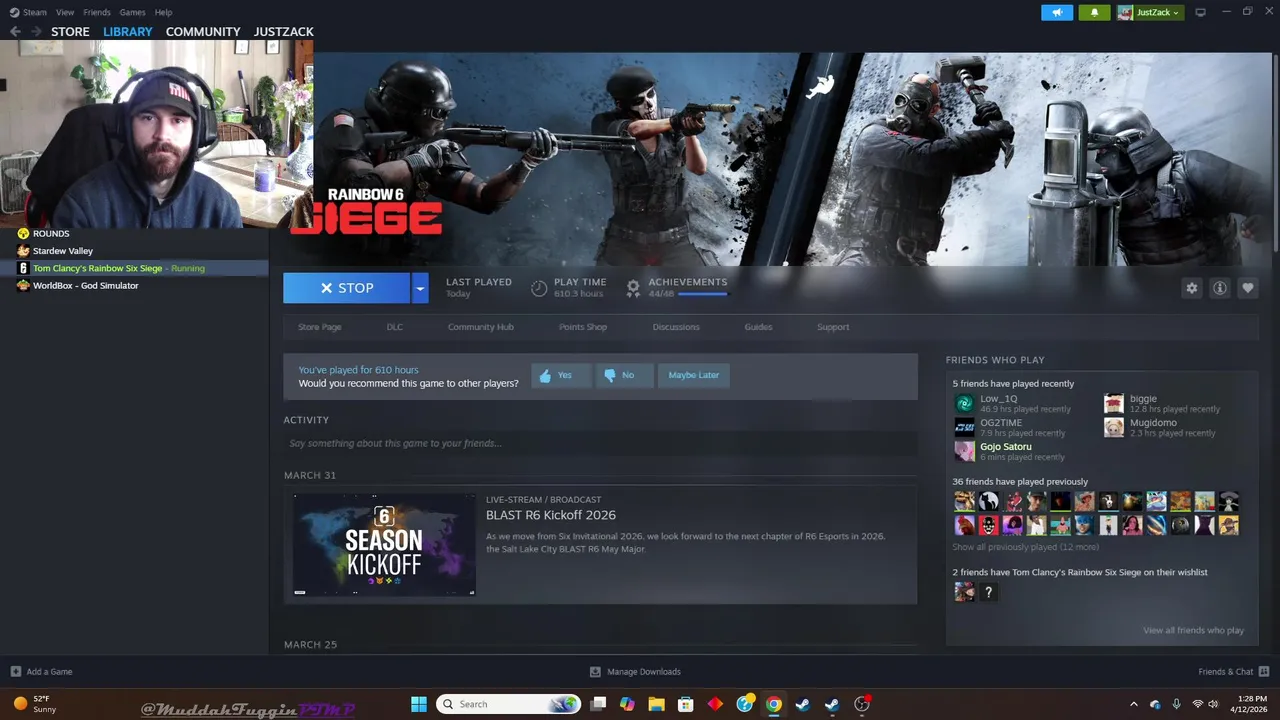This screenshot has width=1280, height=720.
Task: Open the Friends menu
Action: pyautogui.click(x=97, y=12)
